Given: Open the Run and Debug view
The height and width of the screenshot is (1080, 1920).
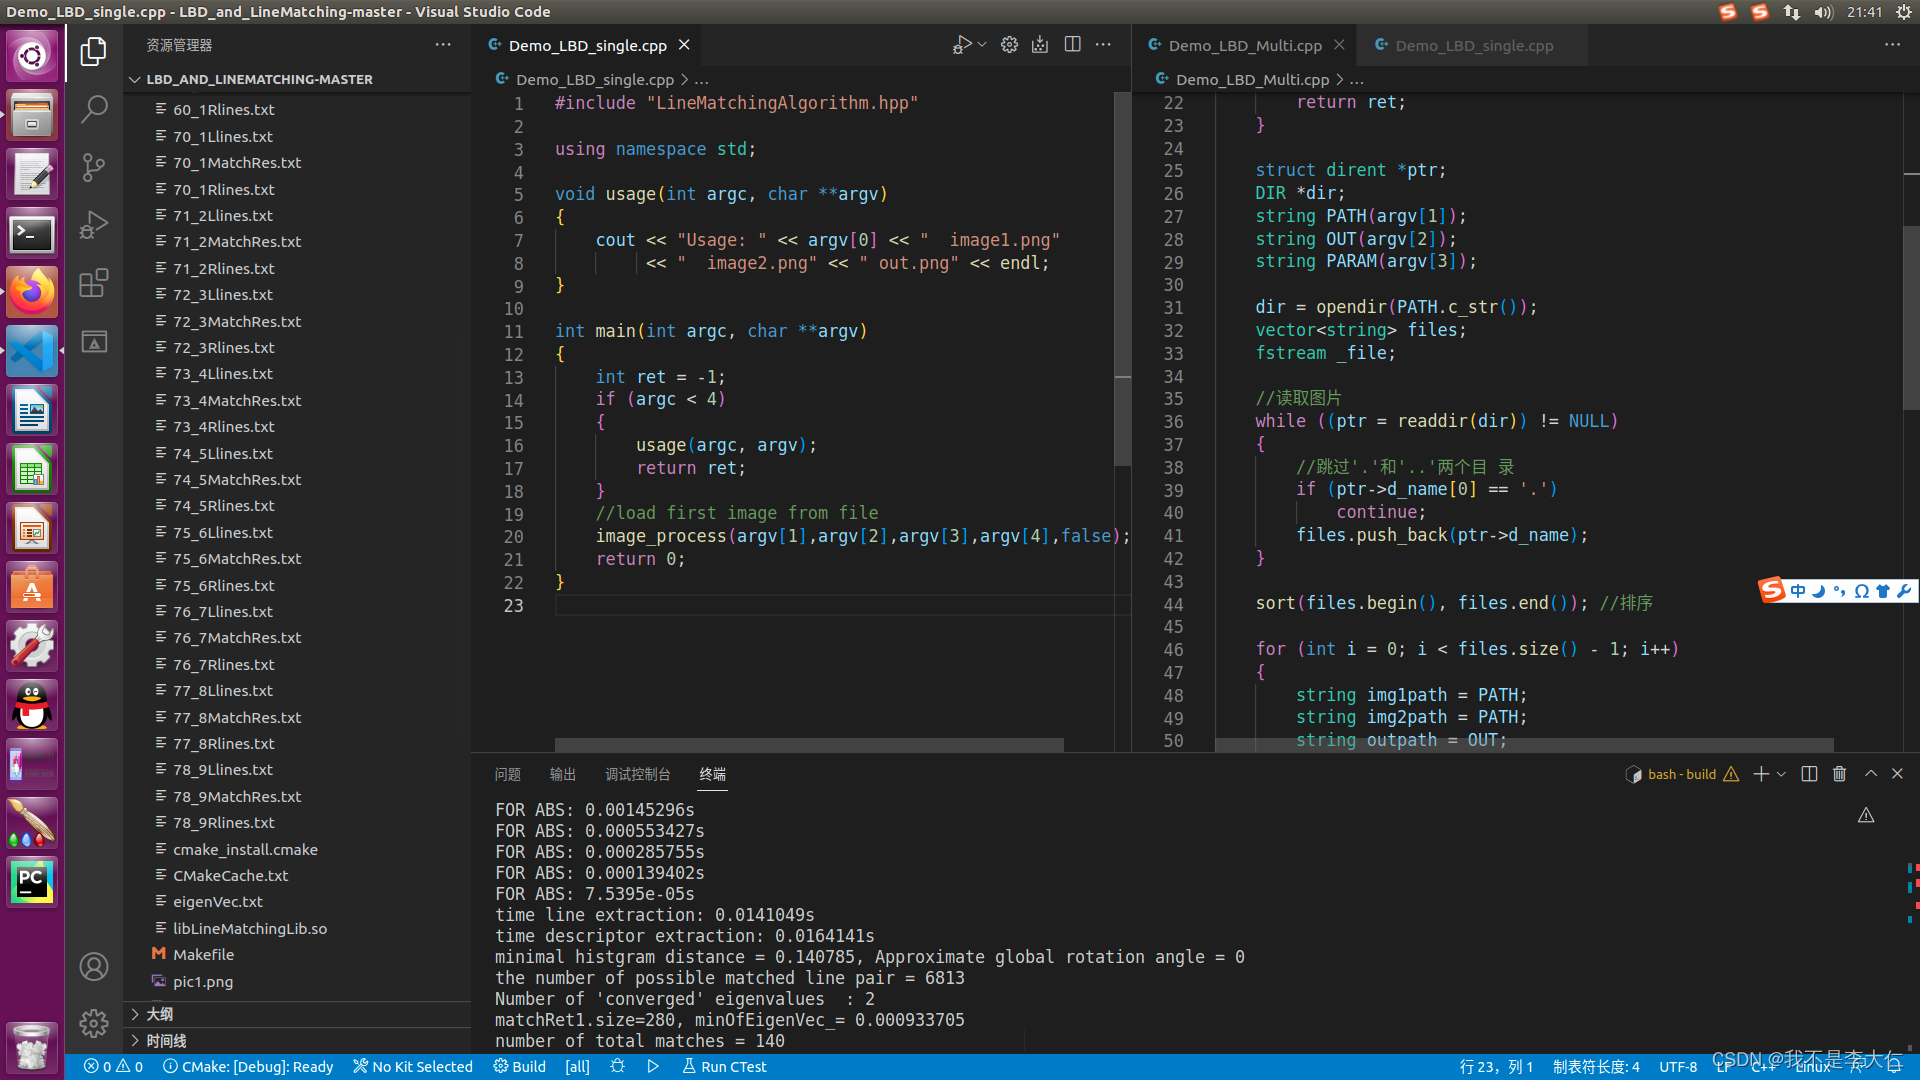Looking at the screenshot, I should [93, 225].
